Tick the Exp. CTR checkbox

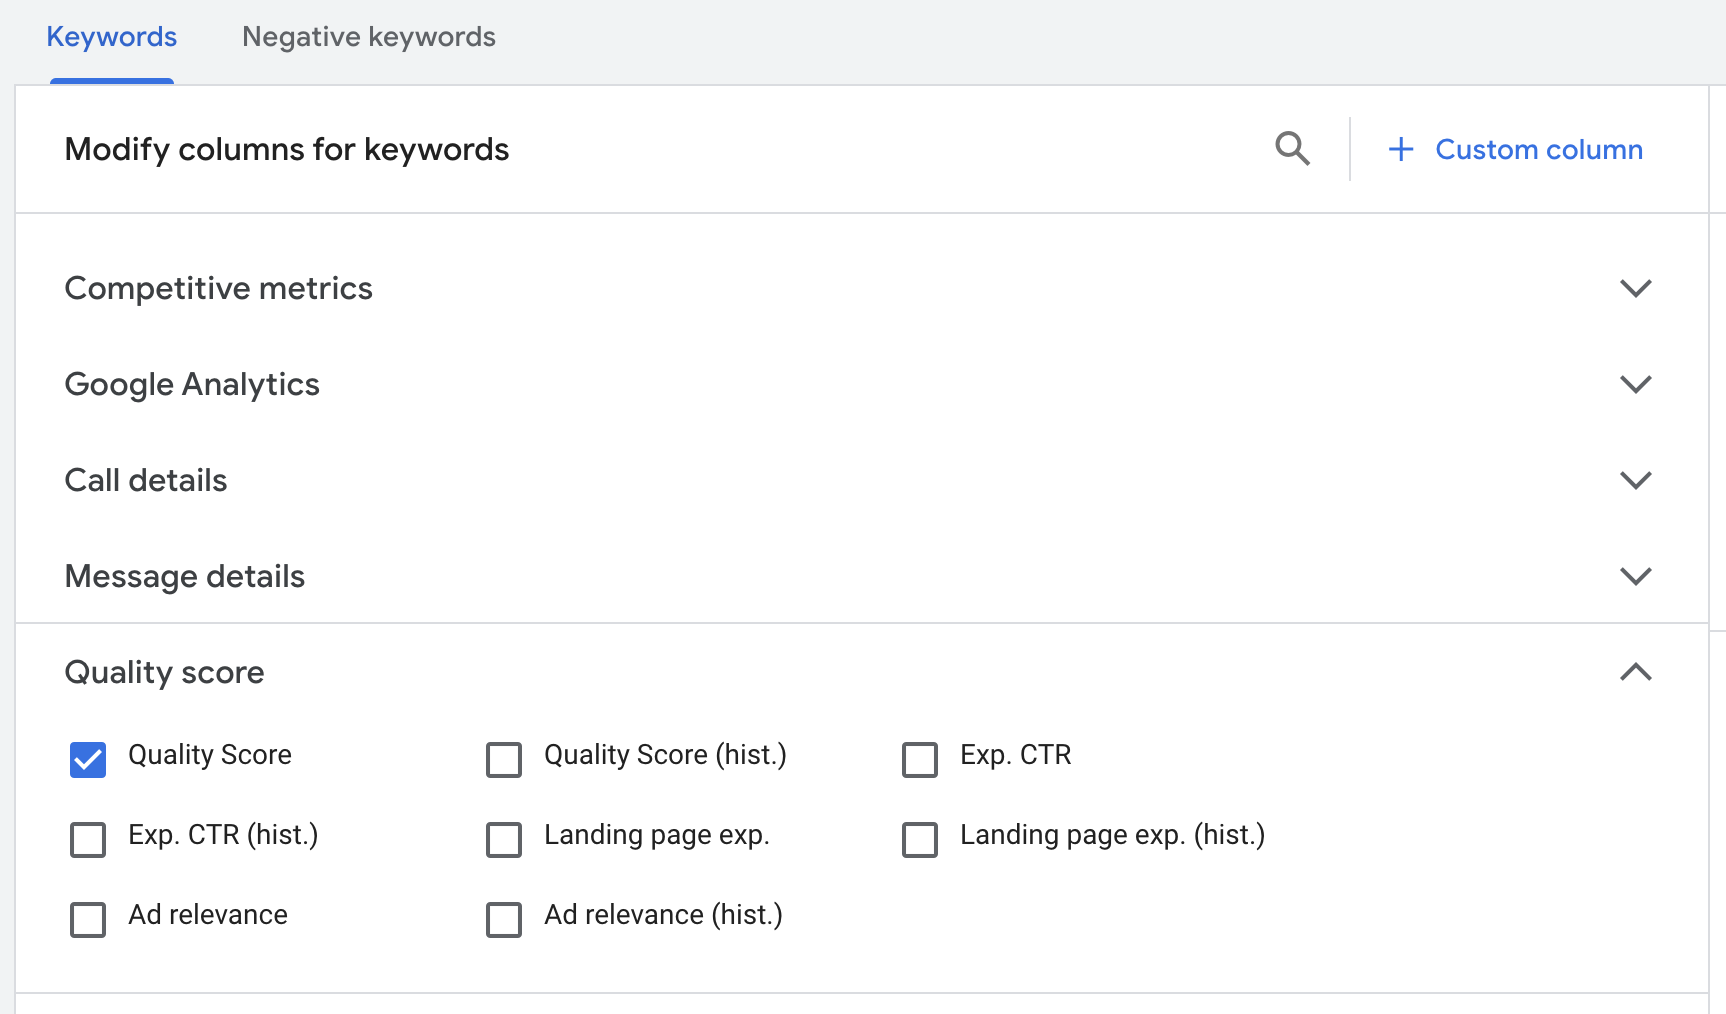[920, 759]
